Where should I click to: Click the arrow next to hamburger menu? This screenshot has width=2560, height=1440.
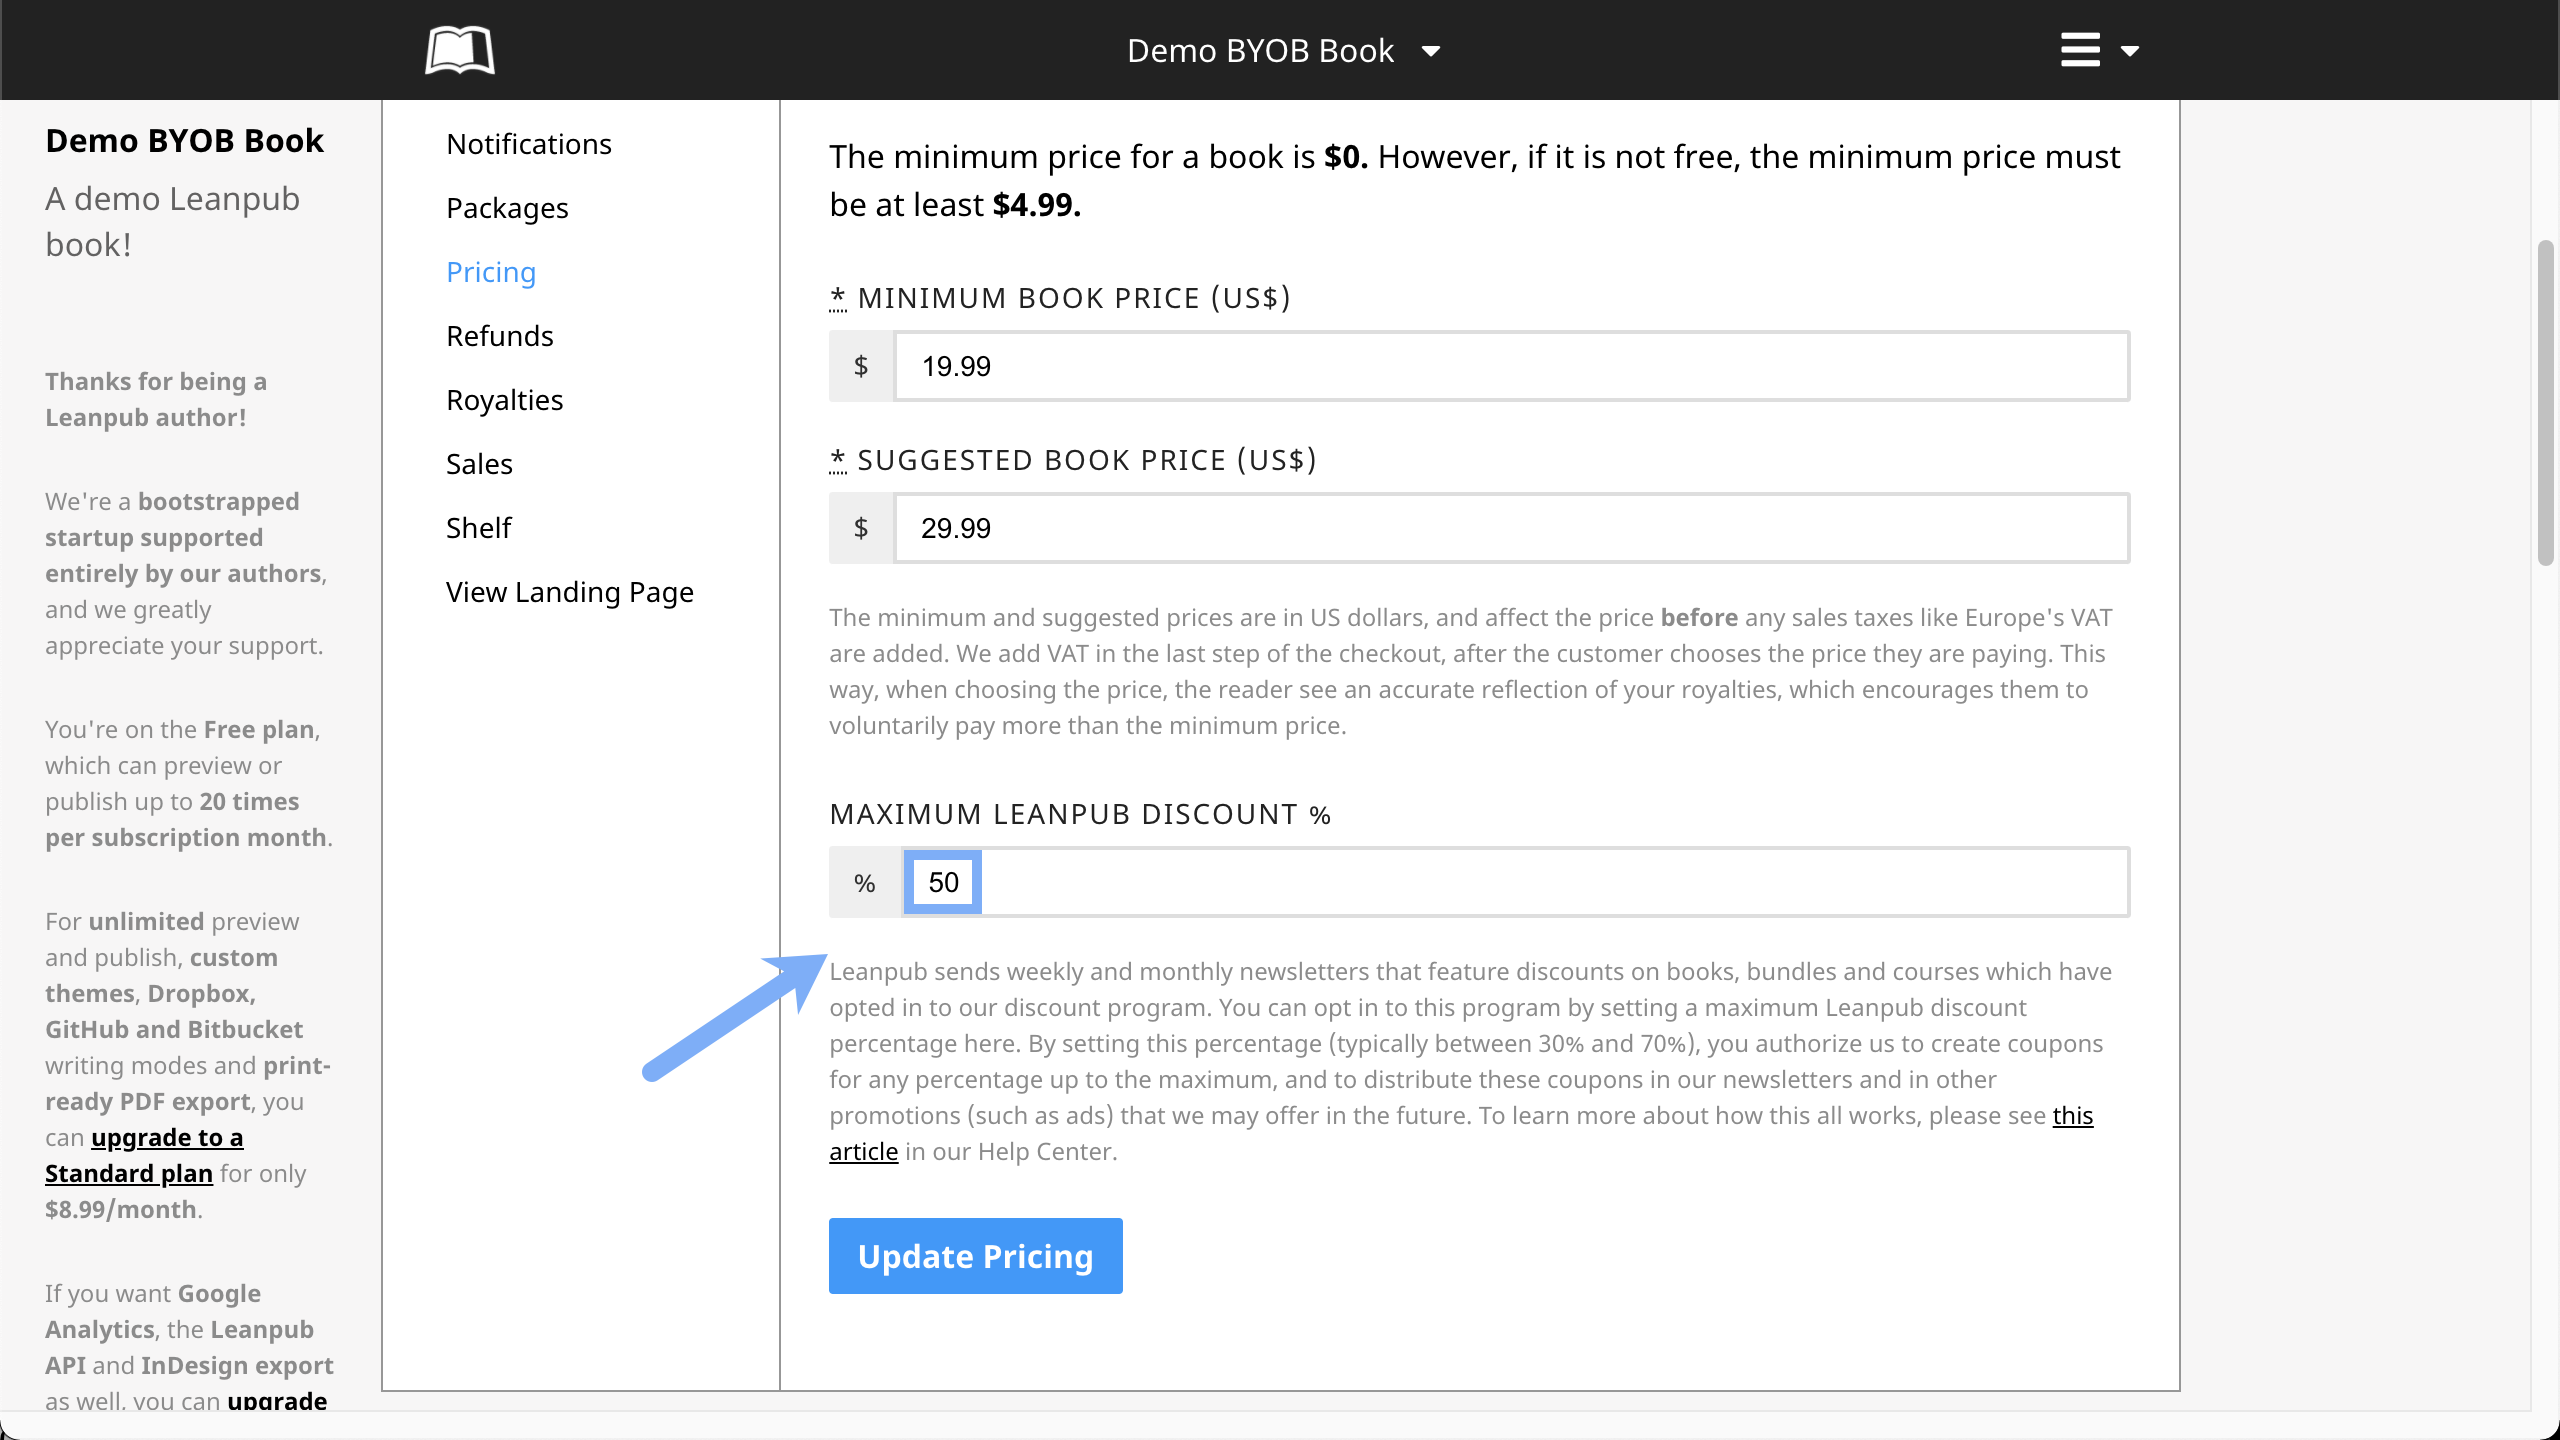pos(2130,51)
